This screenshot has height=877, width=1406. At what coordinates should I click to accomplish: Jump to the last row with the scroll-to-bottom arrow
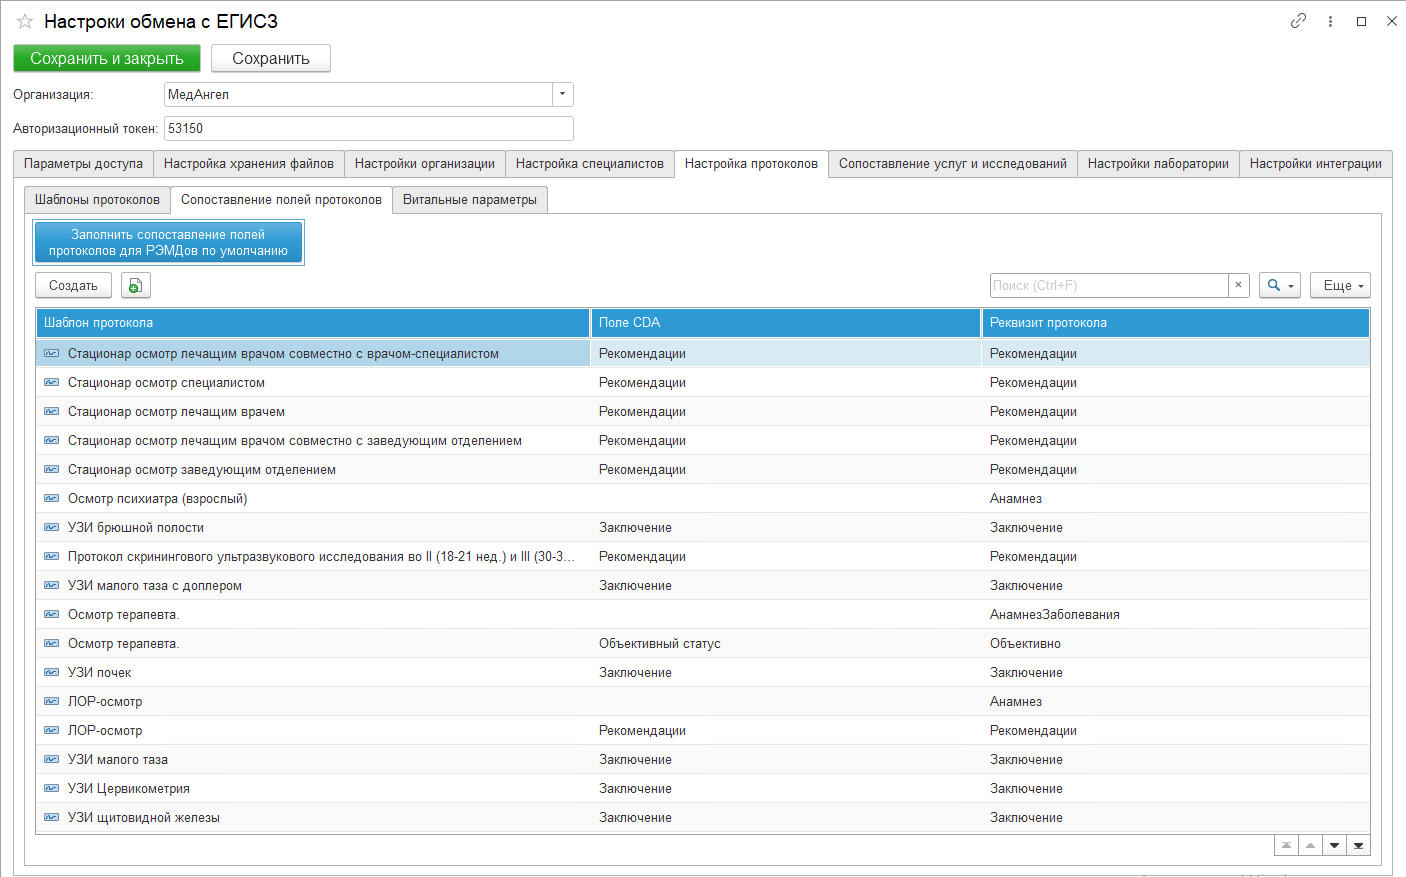pyautogui.click(x=1358, y=846)
